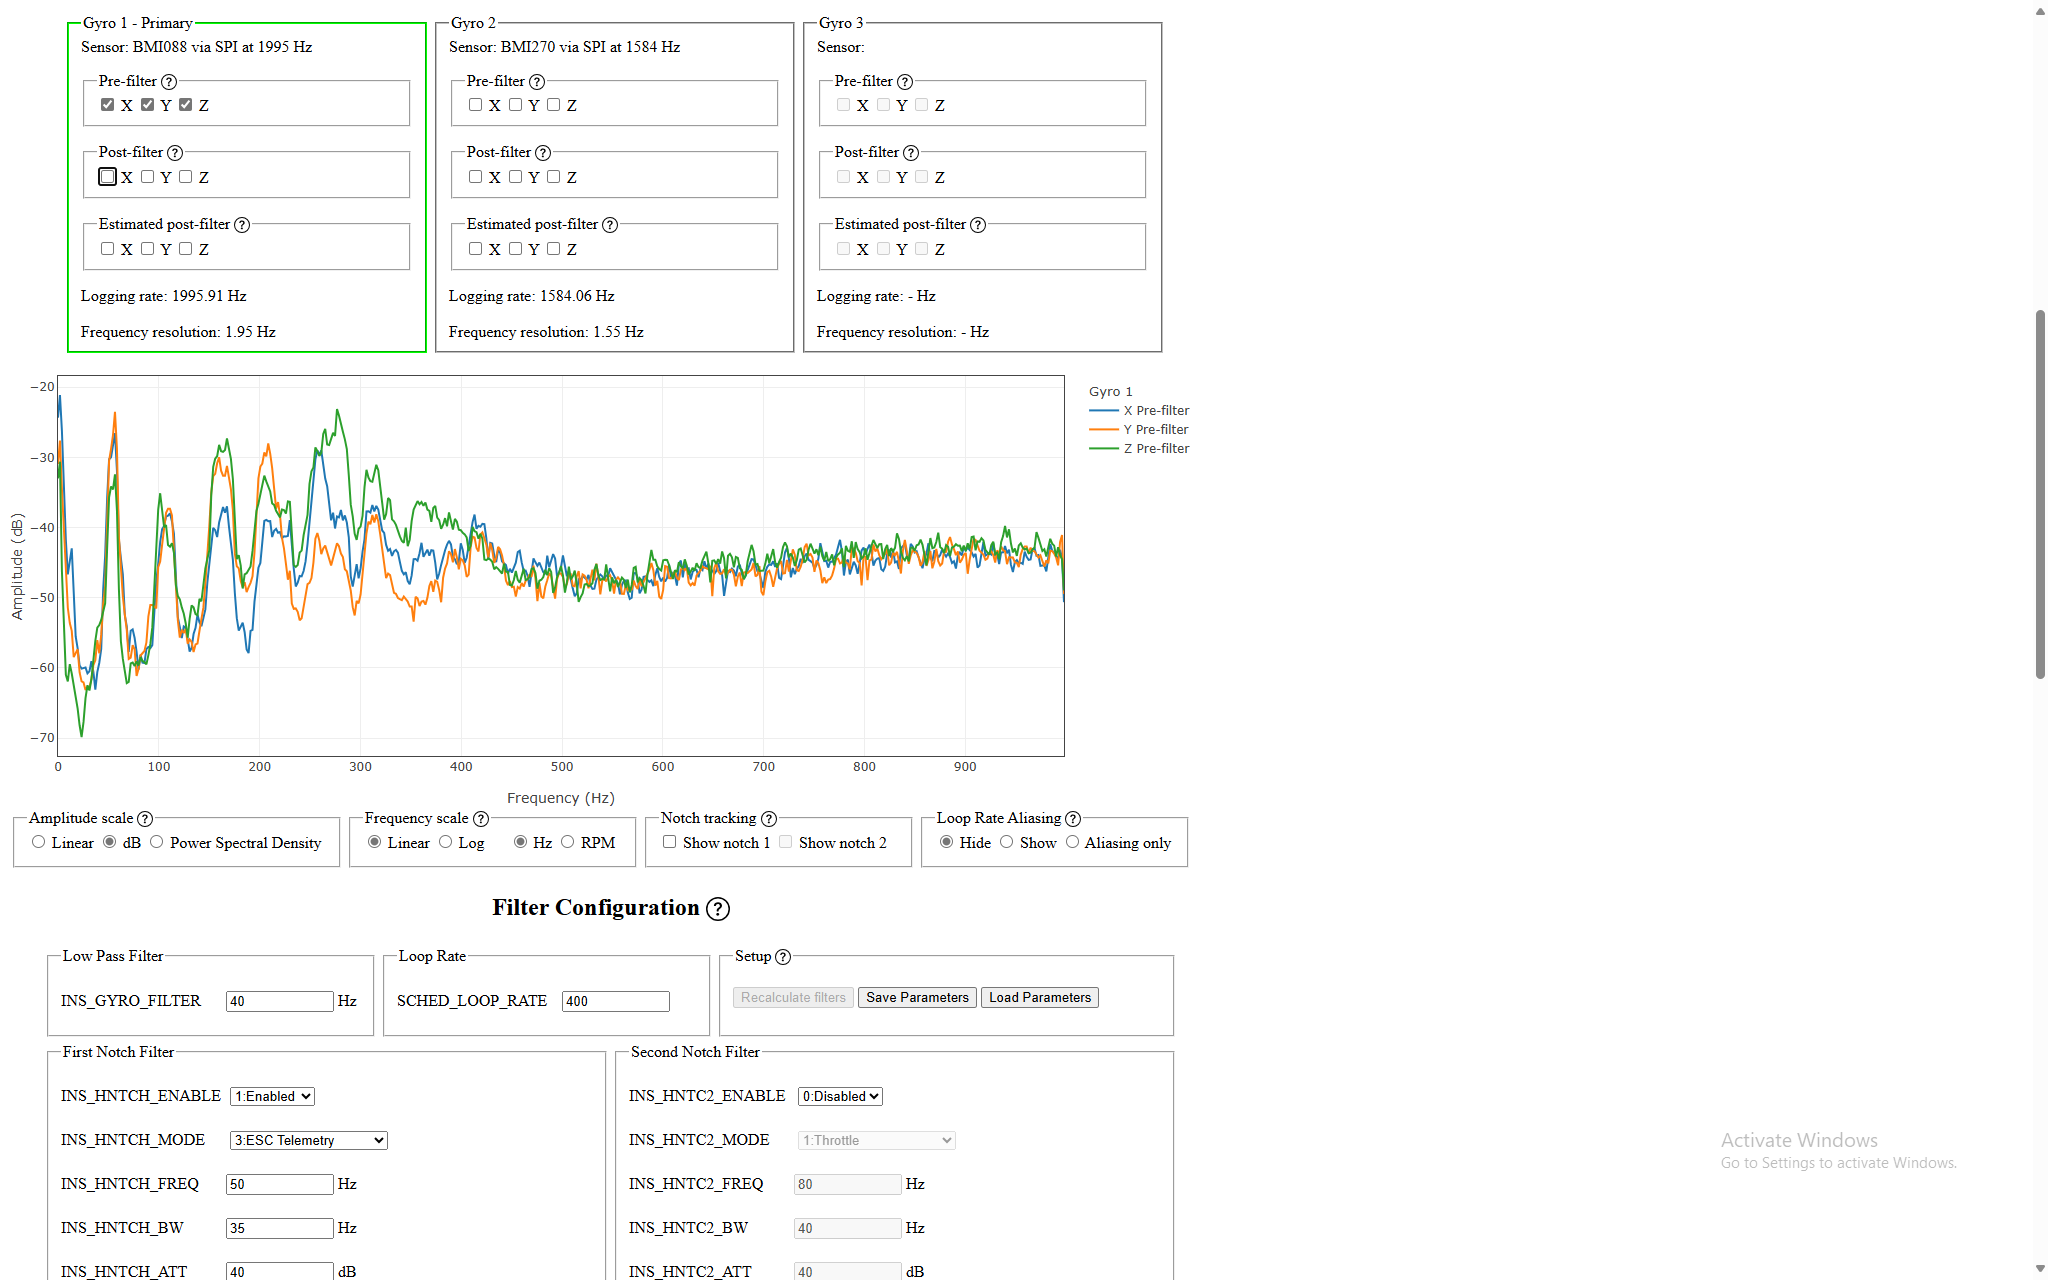Enable Show notch 1 checkbox
This screenshot has height=1280, width=2048.
pyautogui.click(x=669, y=842)
